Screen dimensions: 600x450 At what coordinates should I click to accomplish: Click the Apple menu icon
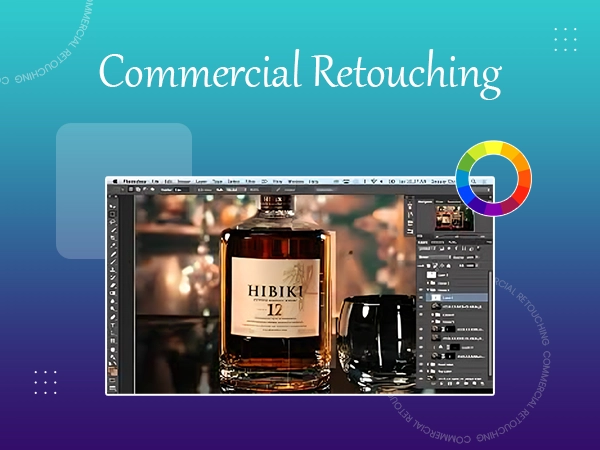(x=112, y=181)
